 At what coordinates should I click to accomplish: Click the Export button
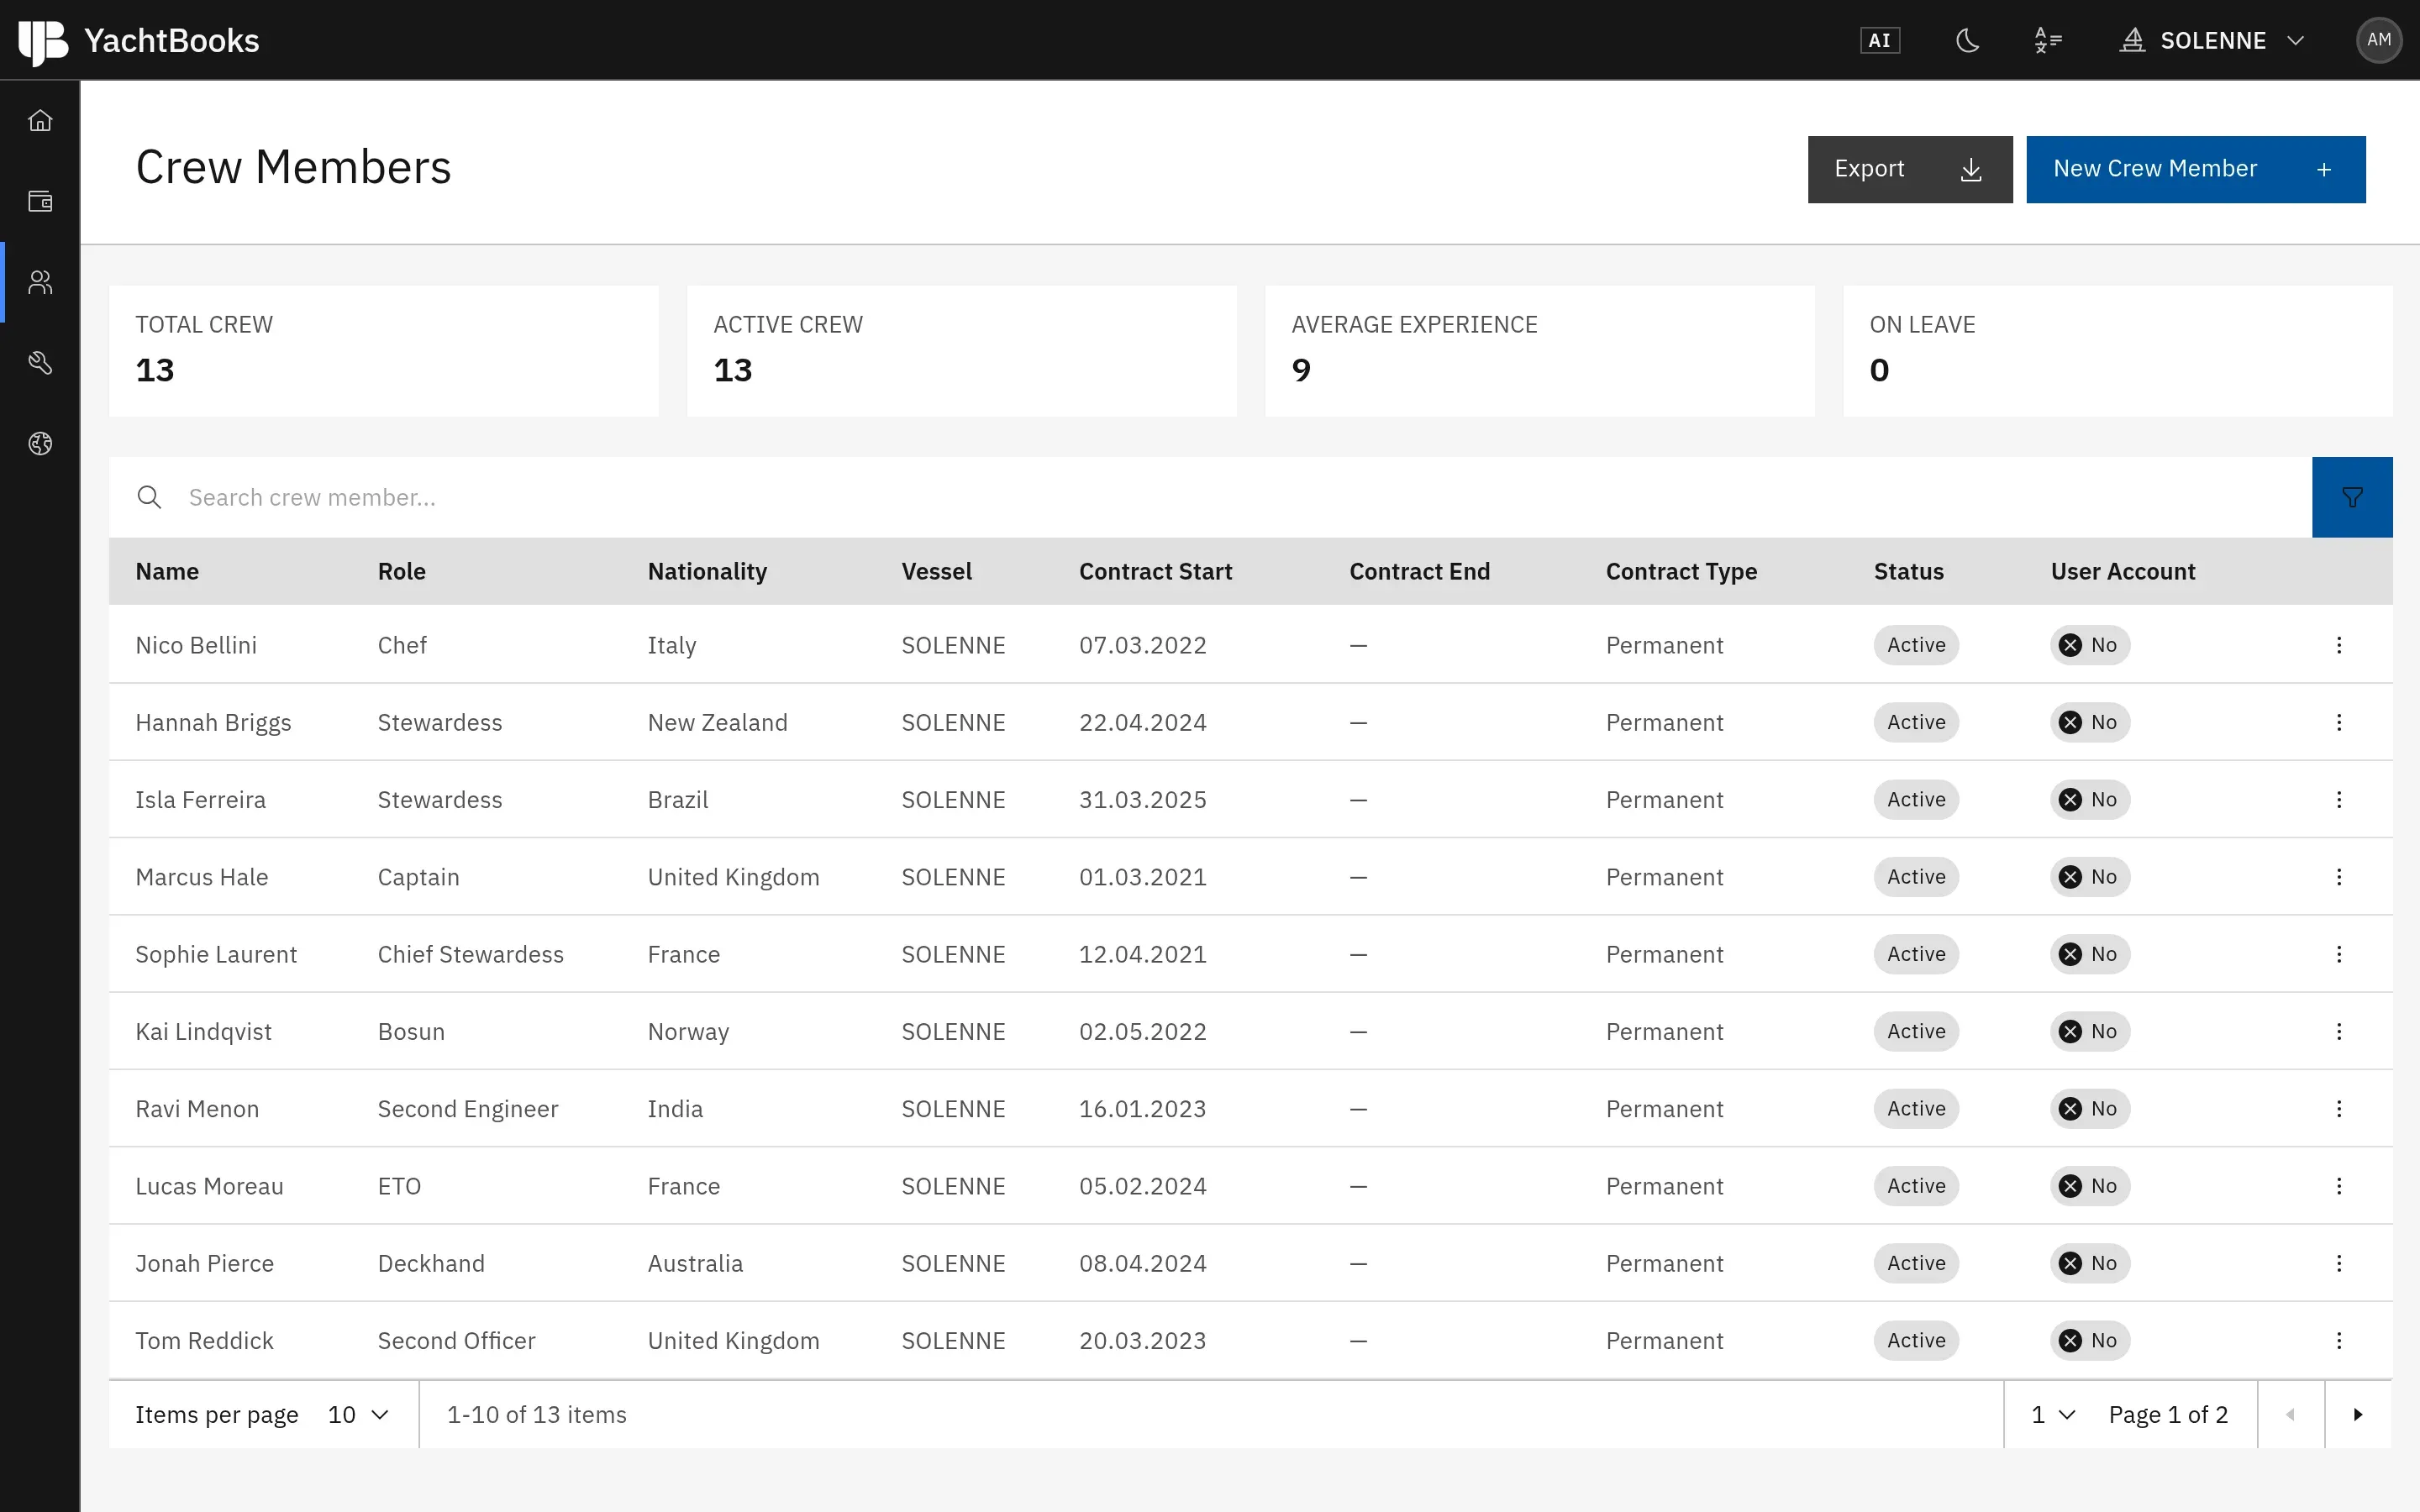(x=1909, y=169)
